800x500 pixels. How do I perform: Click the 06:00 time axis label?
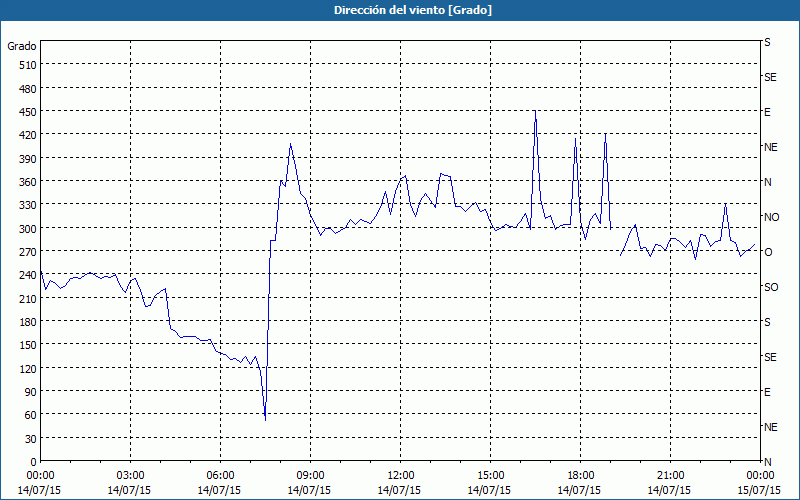[220, 476]
